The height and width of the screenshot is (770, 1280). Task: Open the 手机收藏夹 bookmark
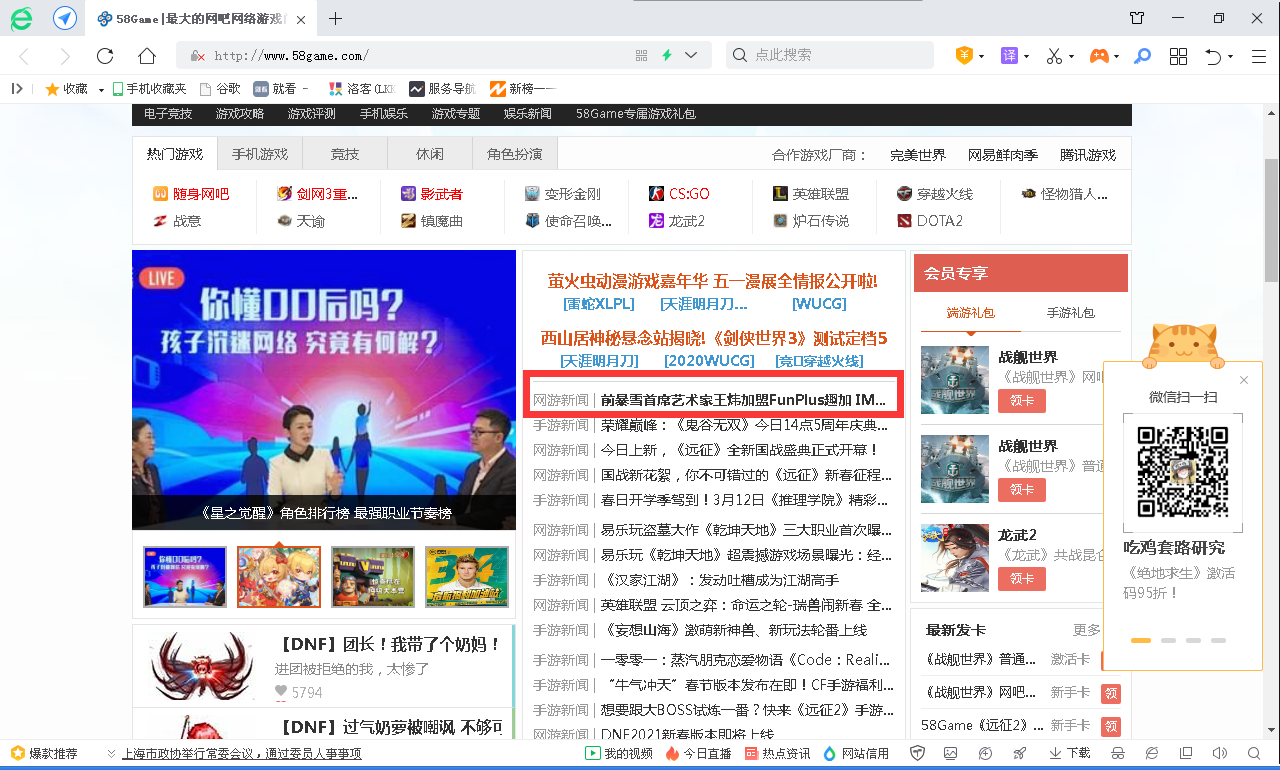point(150,89)
